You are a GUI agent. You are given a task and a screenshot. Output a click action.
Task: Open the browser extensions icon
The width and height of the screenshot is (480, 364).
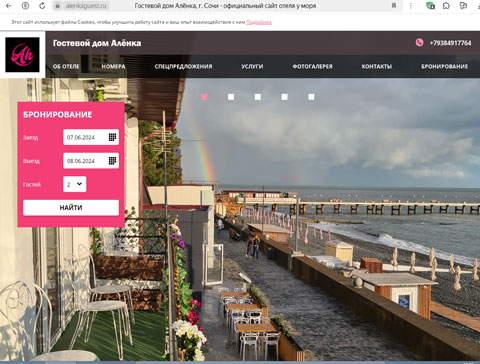coord(446,6)
